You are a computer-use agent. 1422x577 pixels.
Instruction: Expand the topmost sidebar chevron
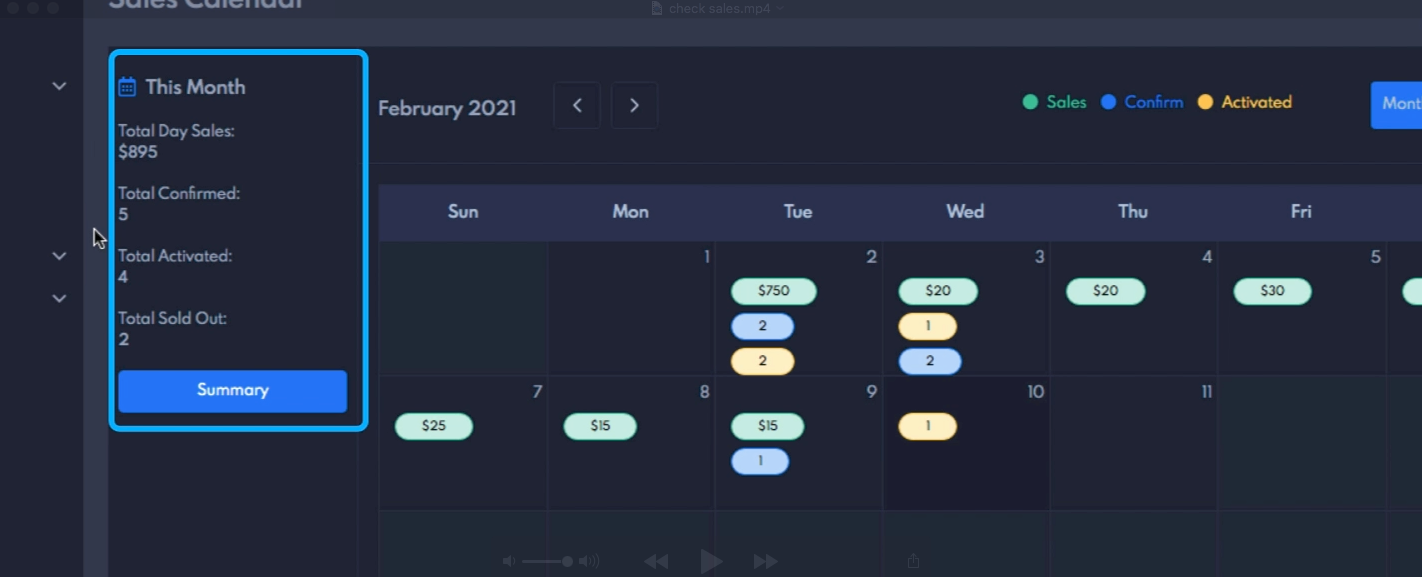59,86
